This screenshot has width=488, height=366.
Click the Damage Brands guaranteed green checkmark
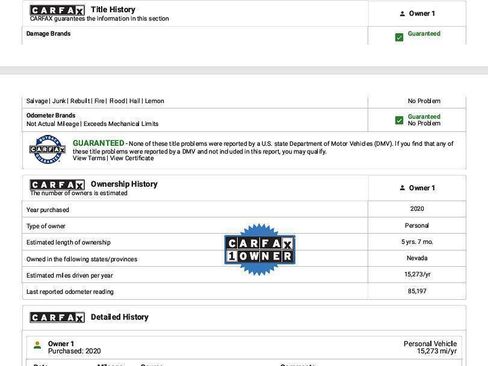[399, 37]
